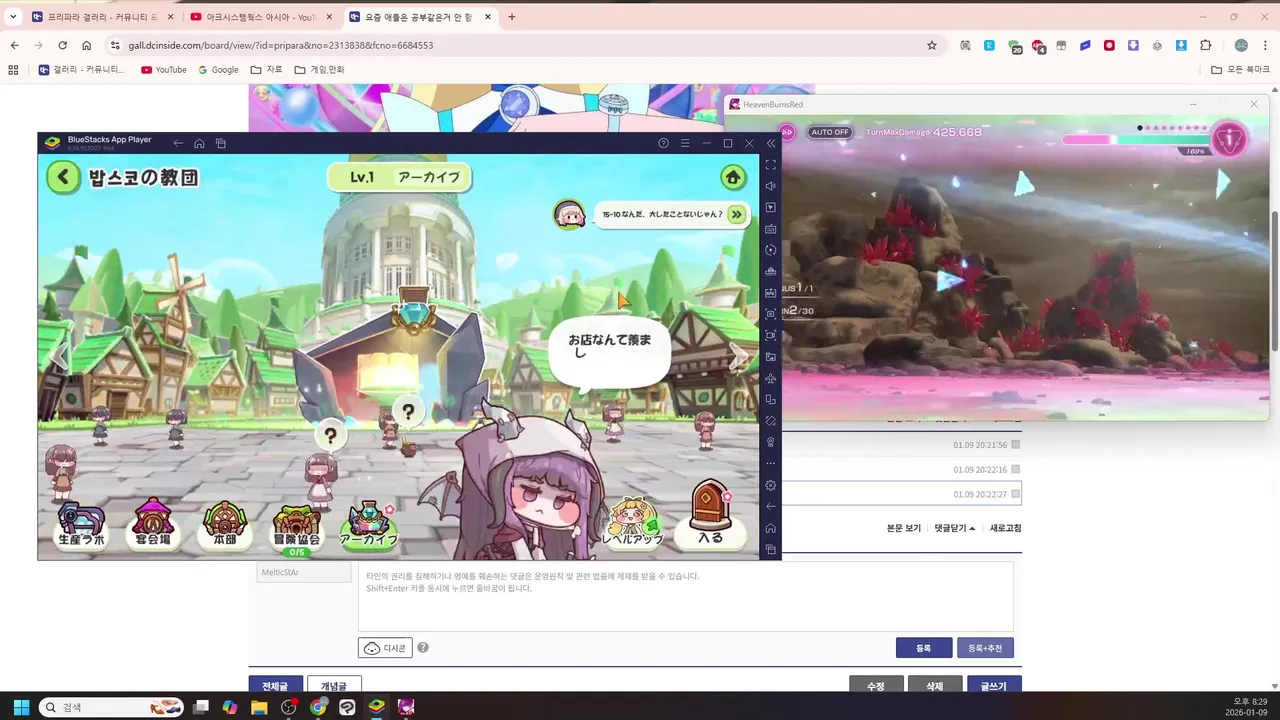Advance the notification with the double-arrow button
Viewport: 1280px width, 720px height.
737,214
